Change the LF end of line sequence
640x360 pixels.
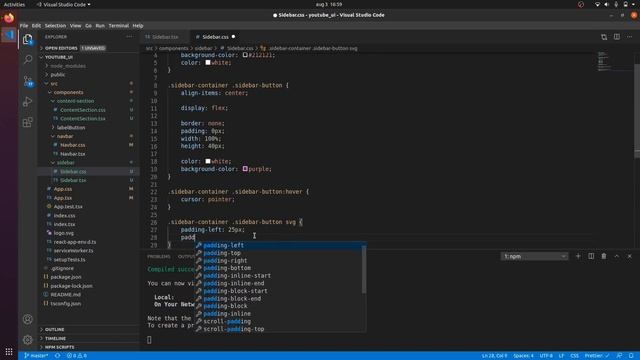(561, 356)
